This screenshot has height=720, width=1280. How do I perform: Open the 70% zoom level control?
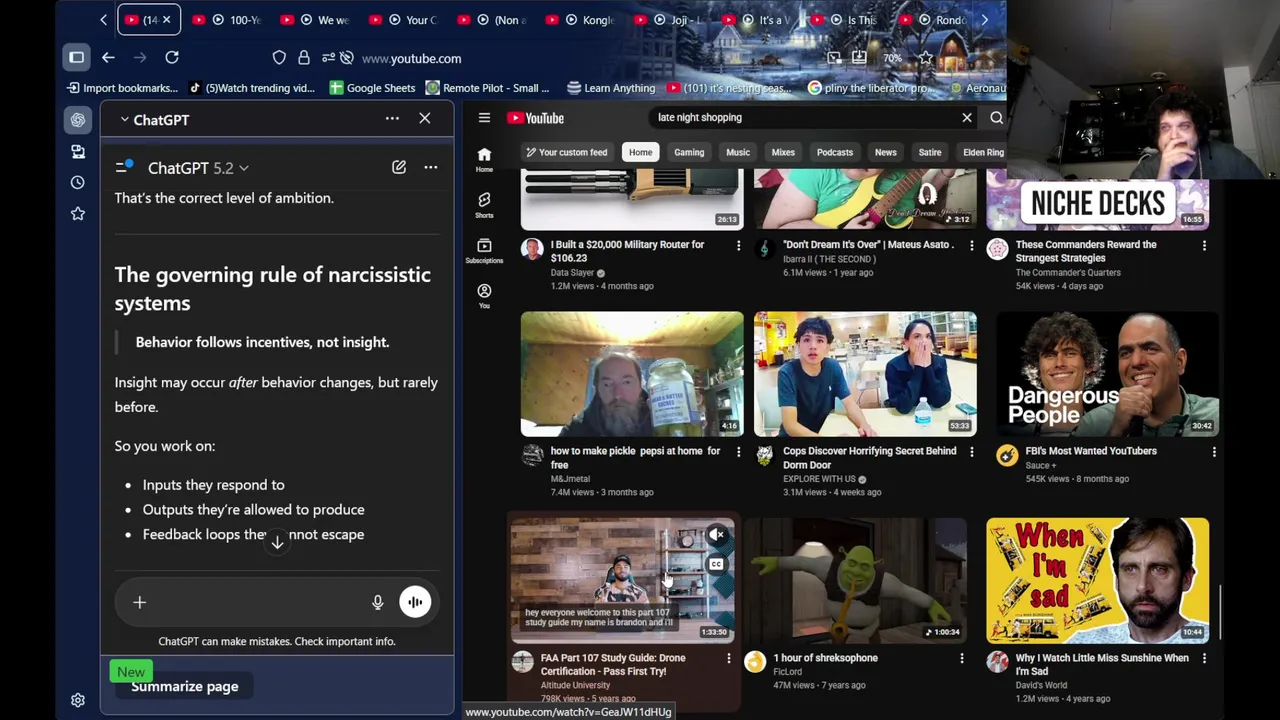click(891, 58)
